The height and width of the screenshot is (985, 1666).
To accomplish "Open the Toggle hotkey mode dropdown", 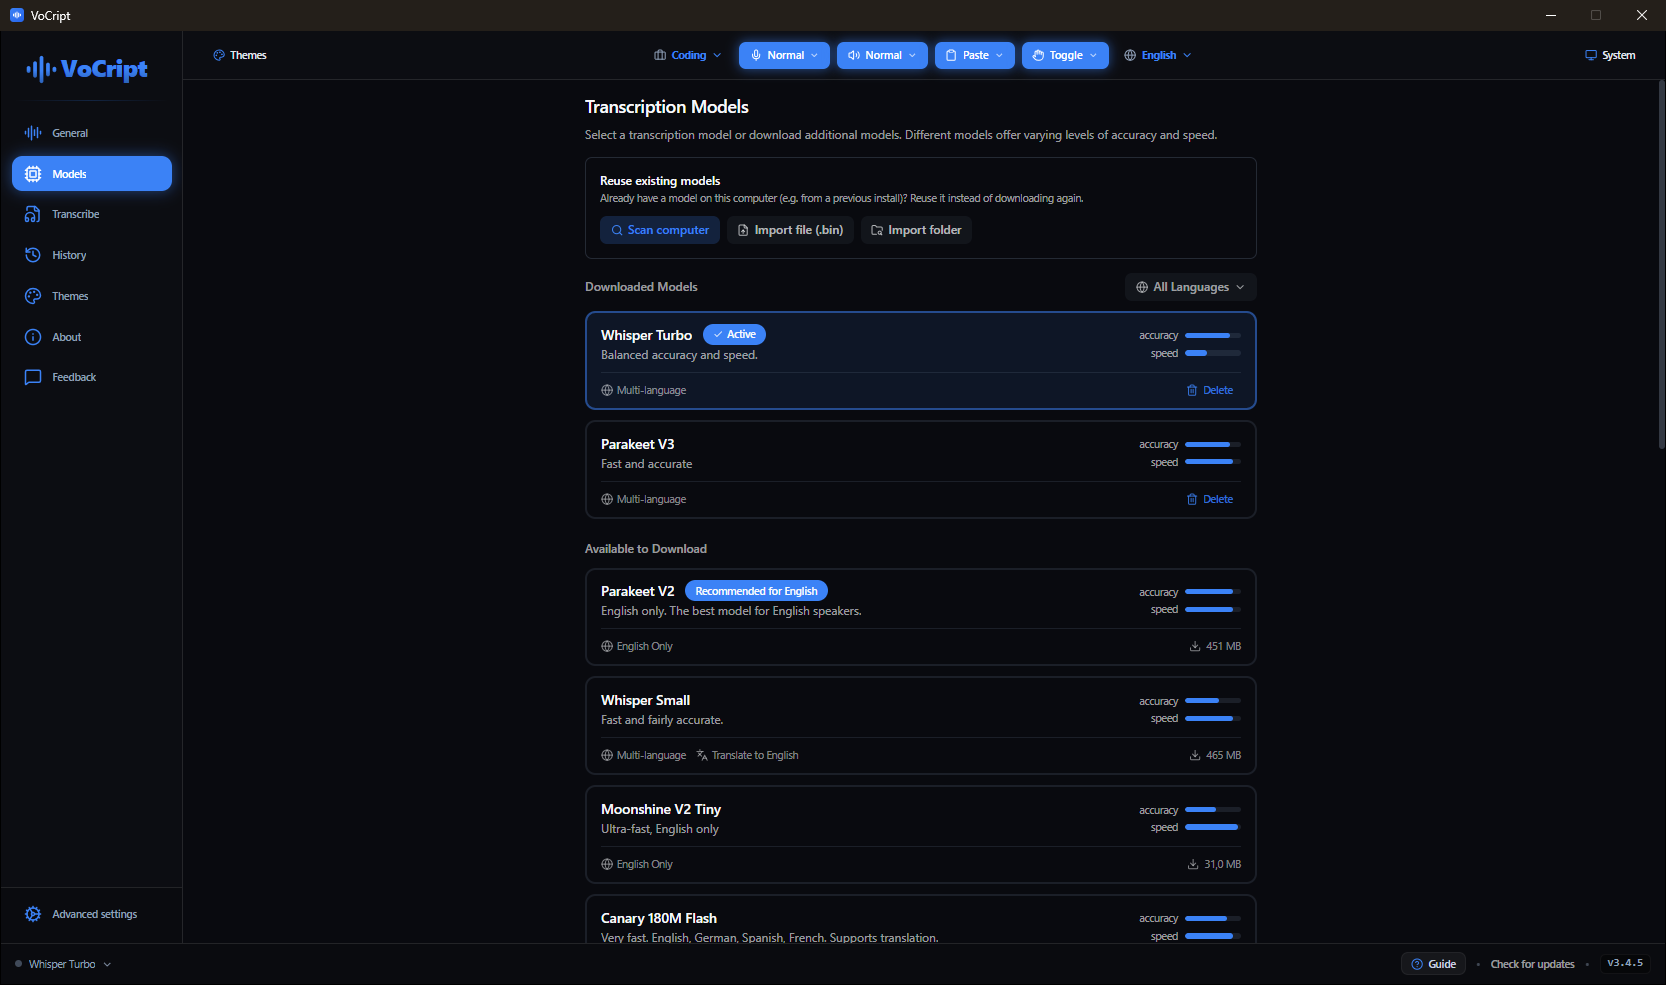I will click(x=1065, y=55).
